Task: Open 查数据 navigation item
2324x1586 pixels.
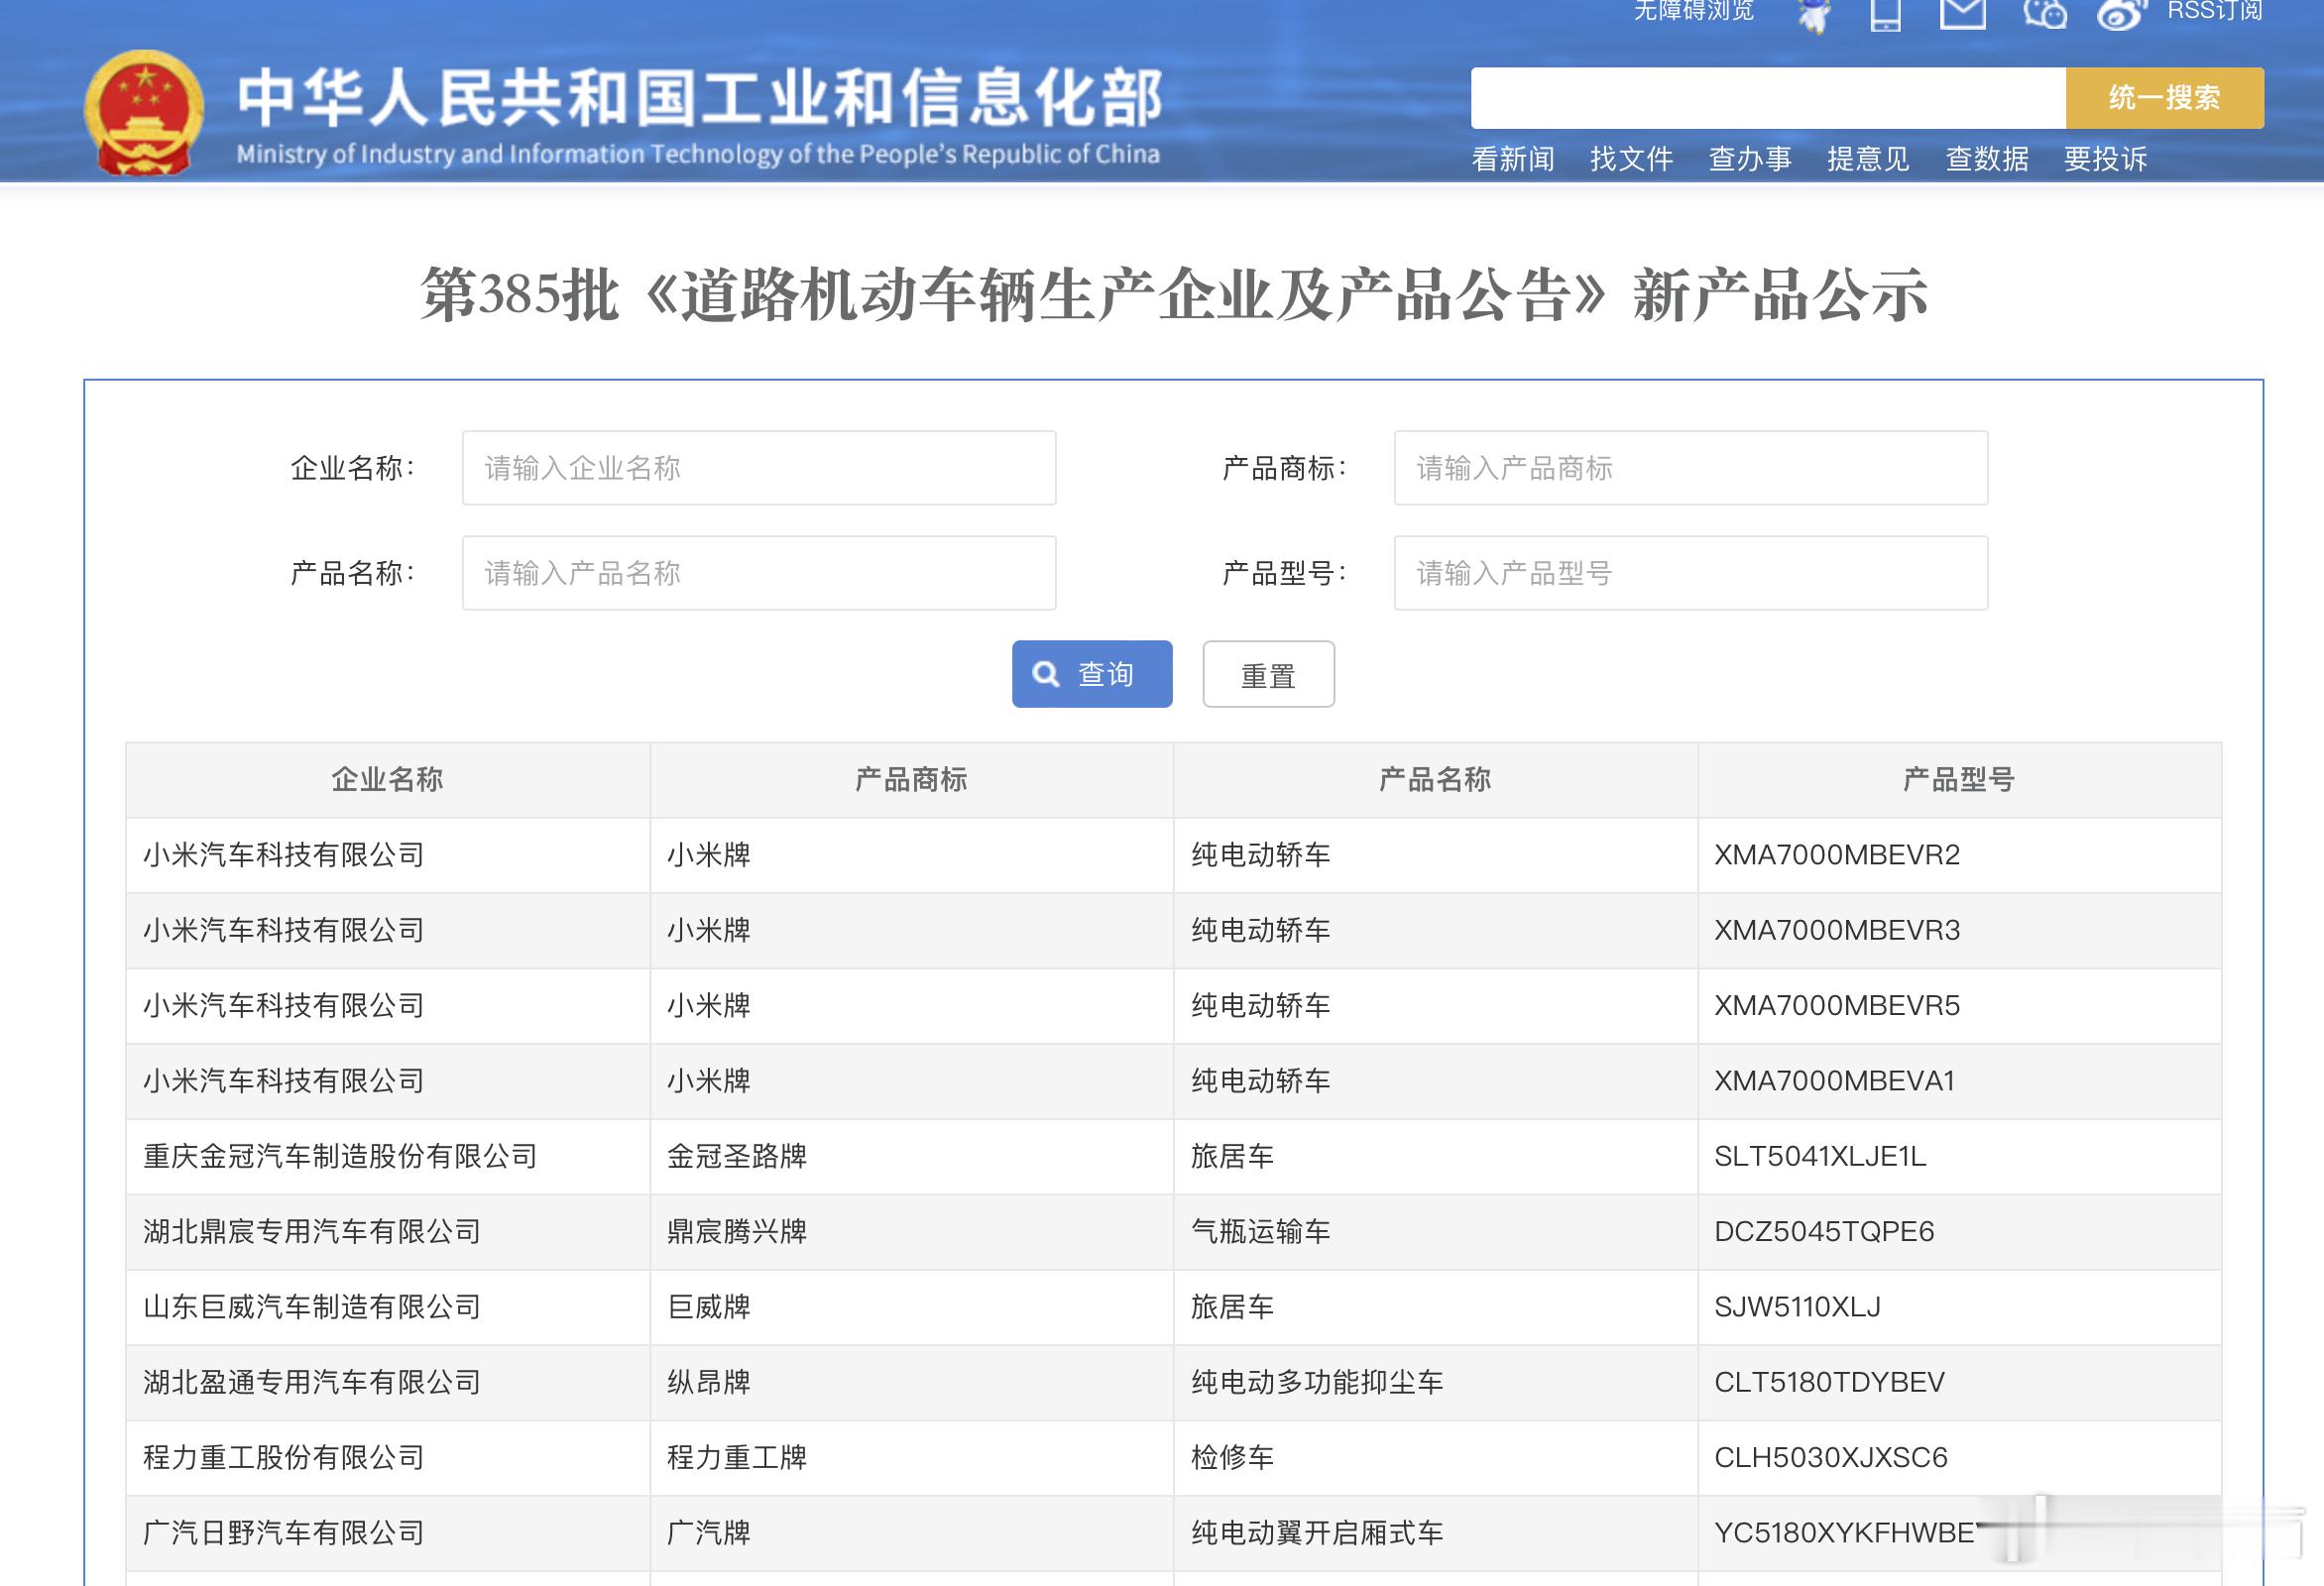Action: (x=1986, y=158)
